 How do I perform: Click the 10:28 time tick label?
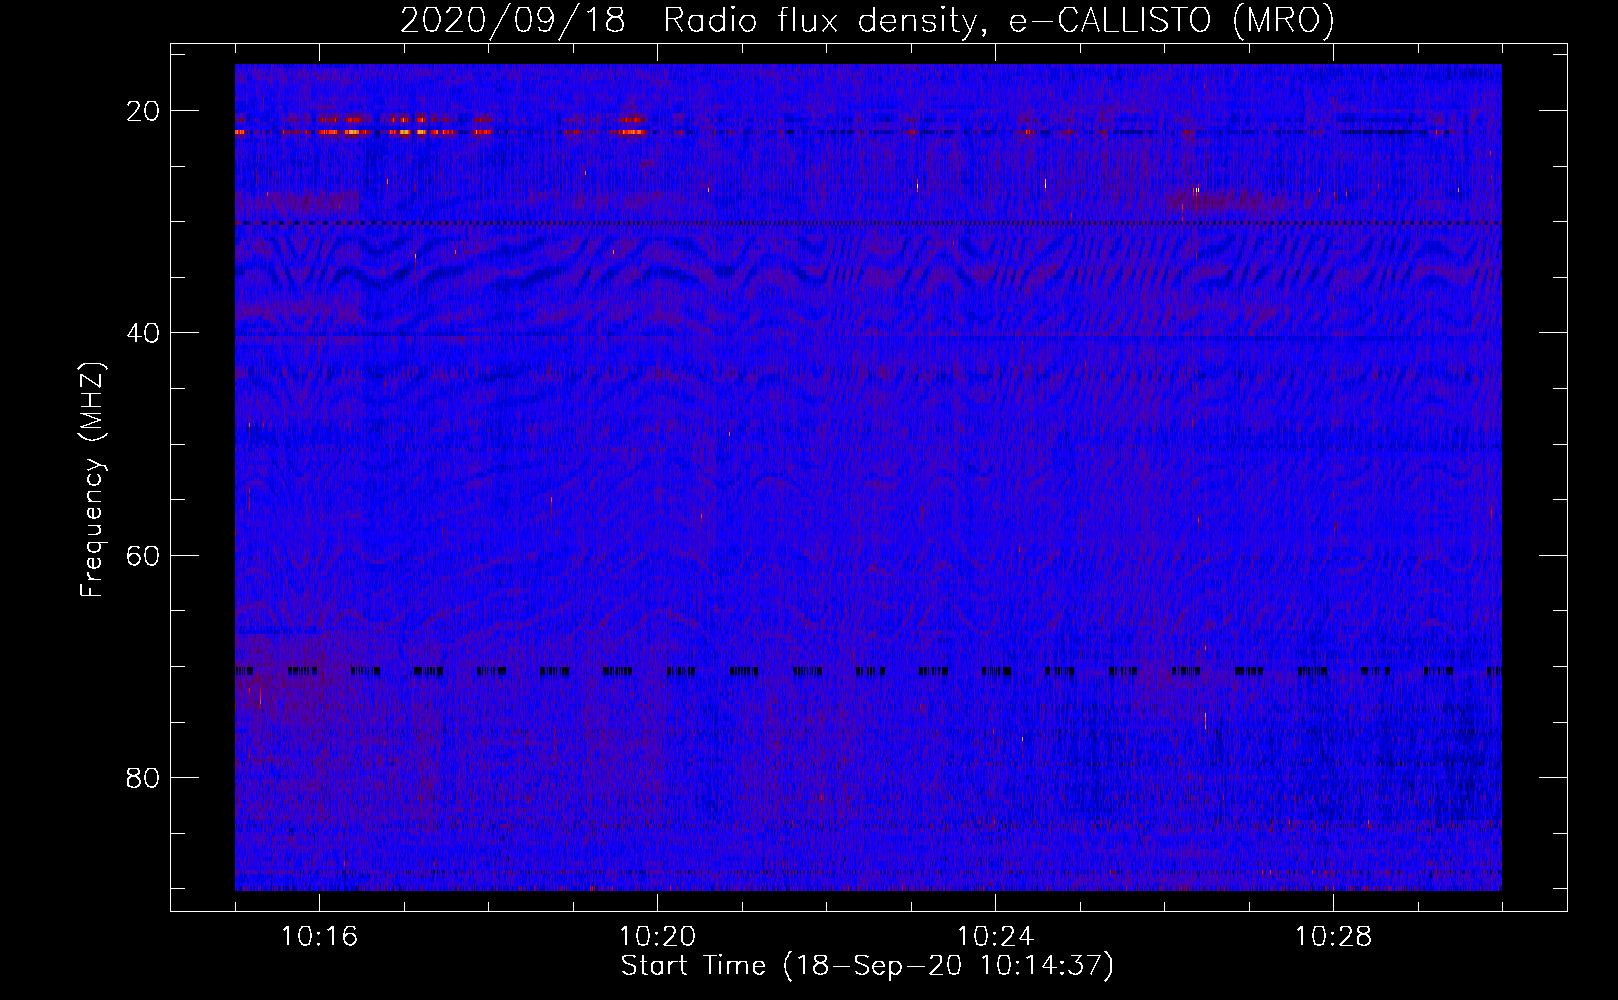point(1333,937)
